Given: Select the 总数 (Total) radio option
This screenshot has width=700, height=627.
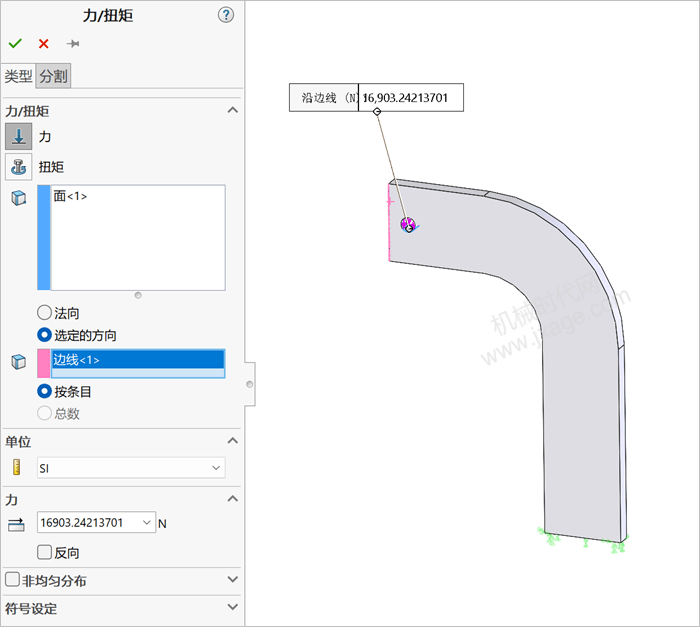Looking at the screenshot, I should coord(44,413).
